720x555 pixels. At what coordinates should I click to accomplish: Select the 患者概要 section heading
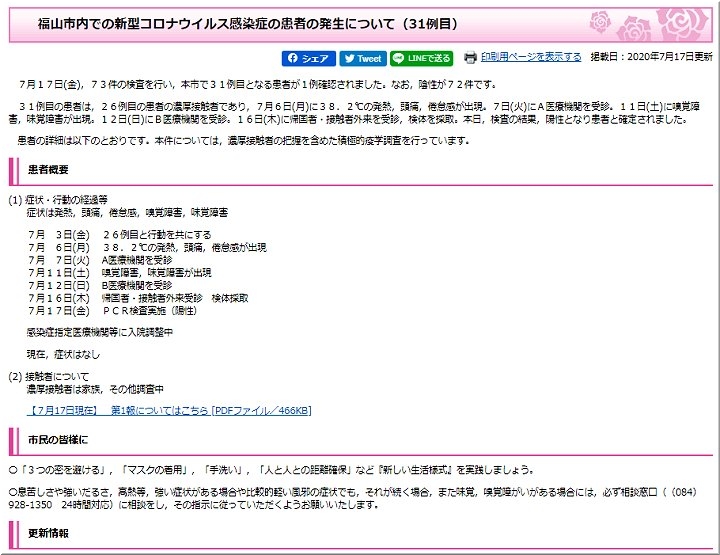tap(47, 170)
